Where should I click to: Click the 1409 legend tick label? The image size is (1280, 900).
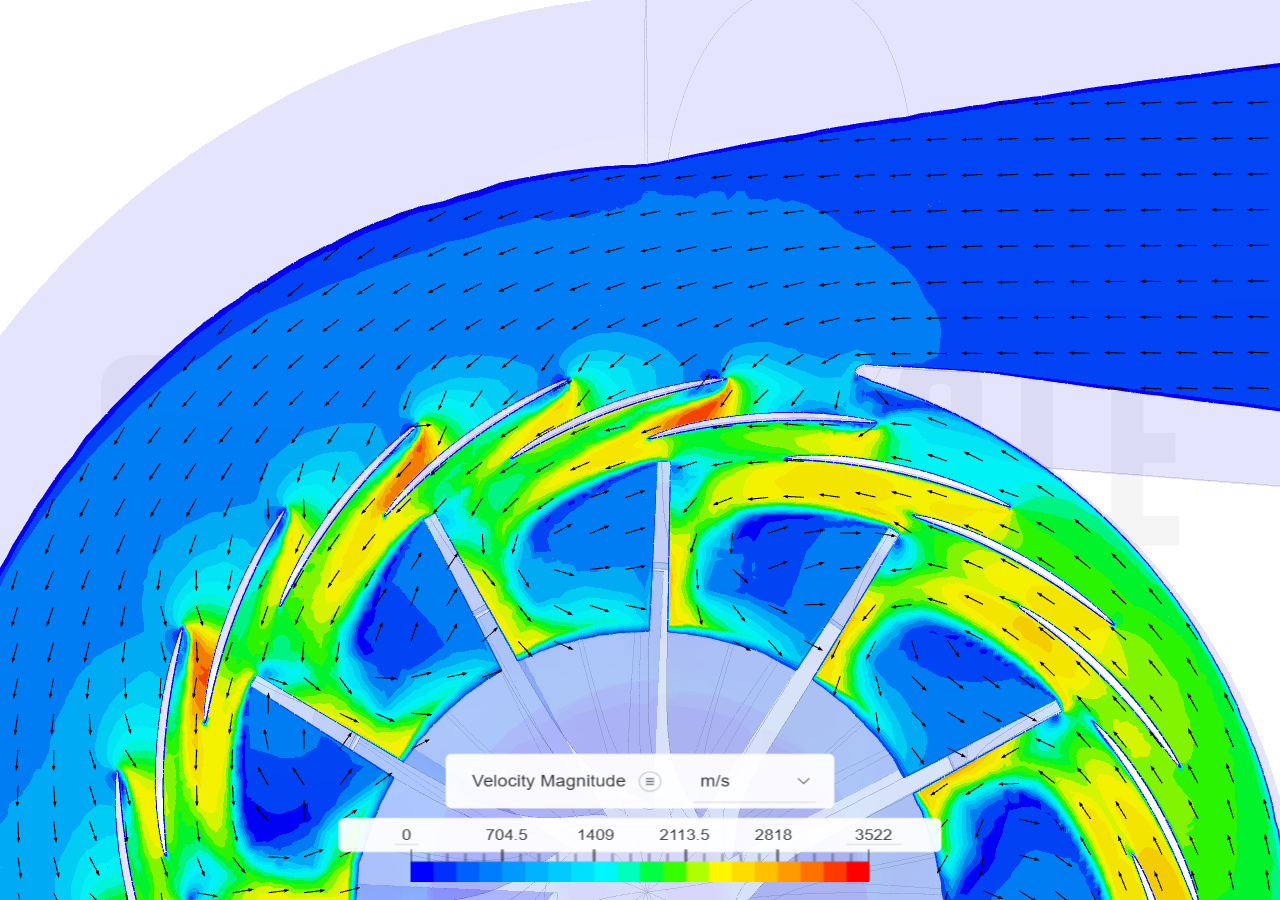(595, 835)
